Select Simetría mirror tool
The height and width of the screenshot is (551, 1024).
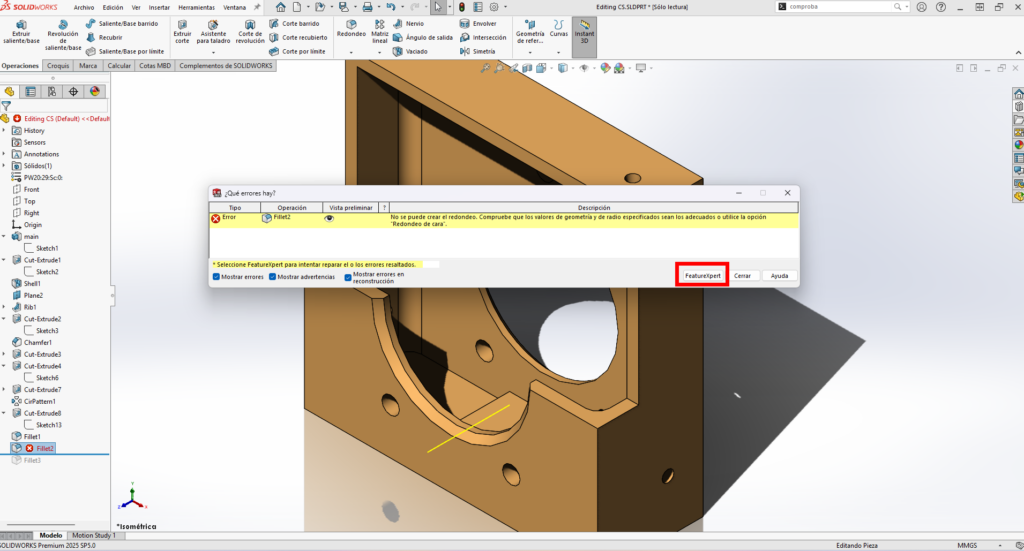[x=477, y=51]
